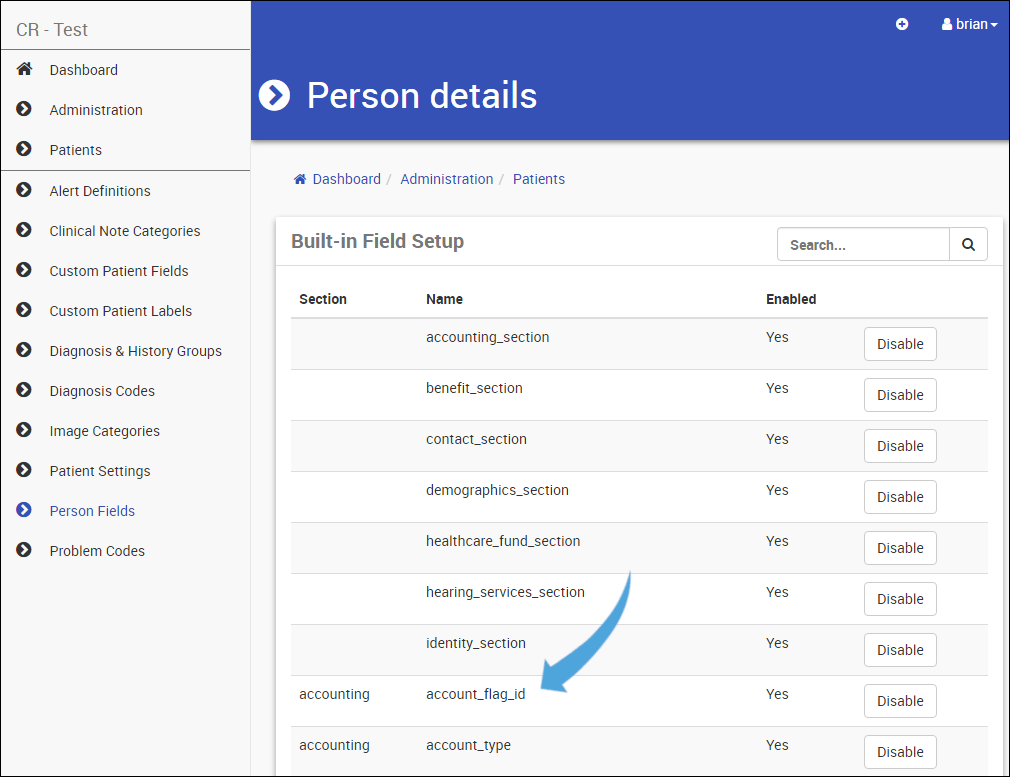Click the circle arrow icon beside Person details
Viewport: 1010px width, 777px height.
tap(274, 96)
